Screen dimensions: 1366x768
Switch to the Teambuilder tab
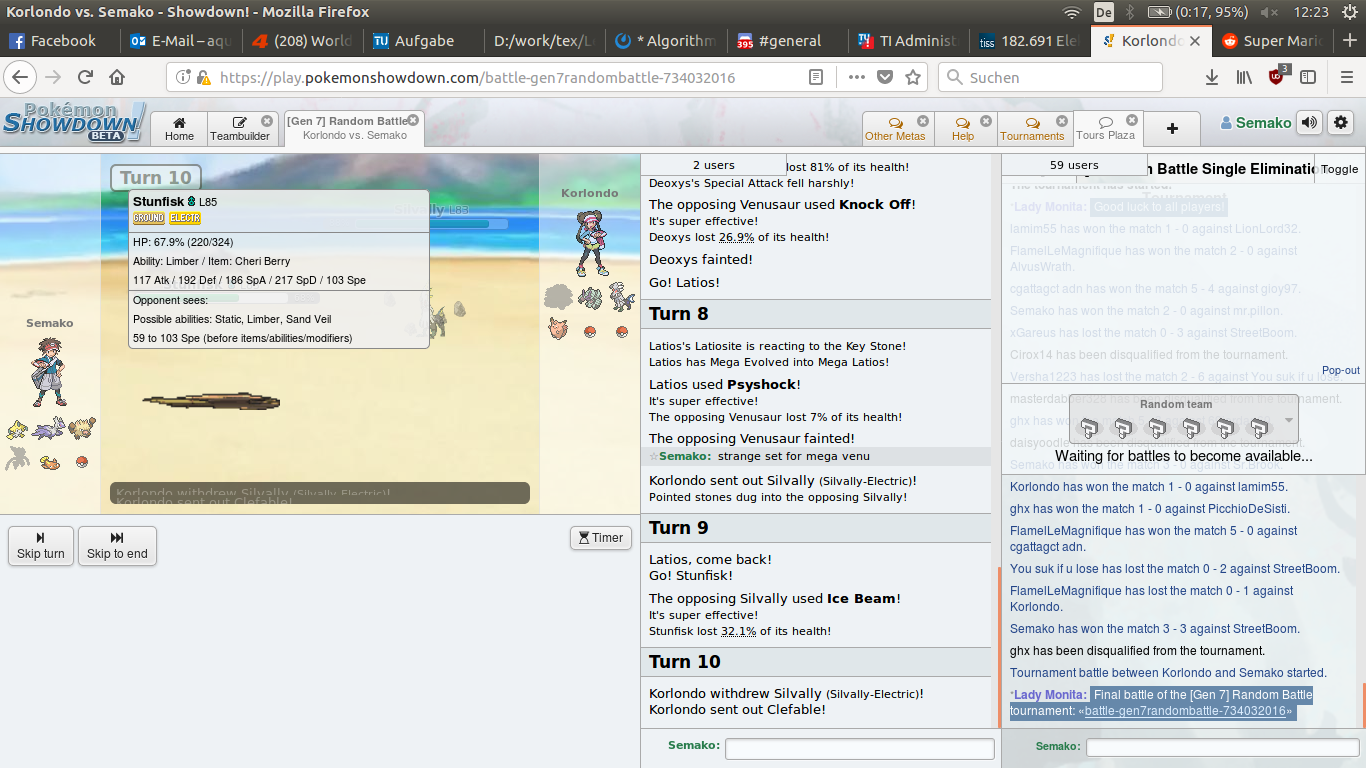(240, 129)
